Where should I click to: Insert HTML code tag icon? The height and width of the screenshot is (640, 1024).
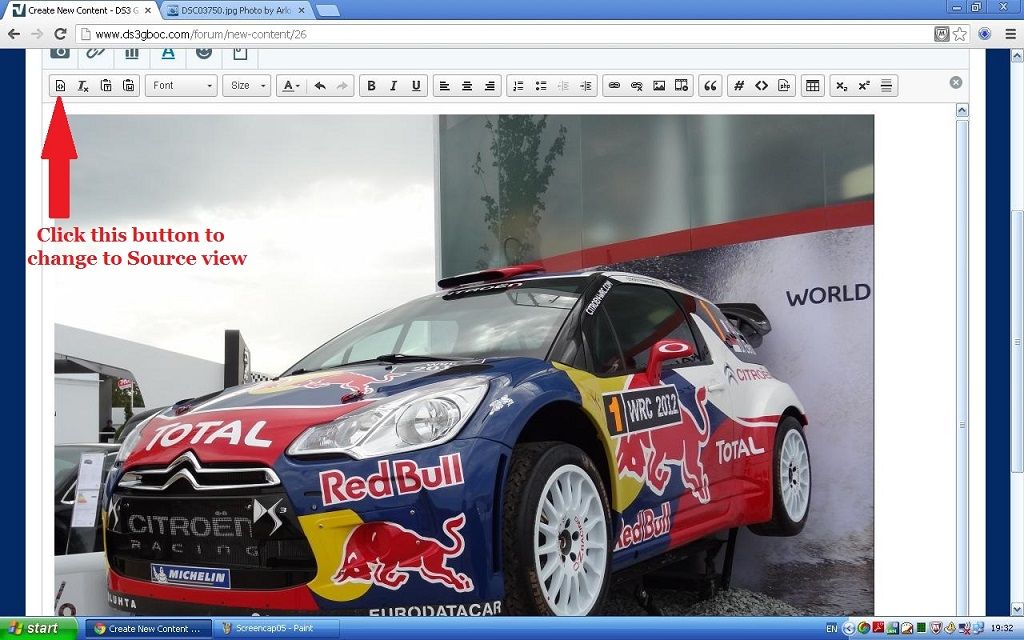click(761, 86)
